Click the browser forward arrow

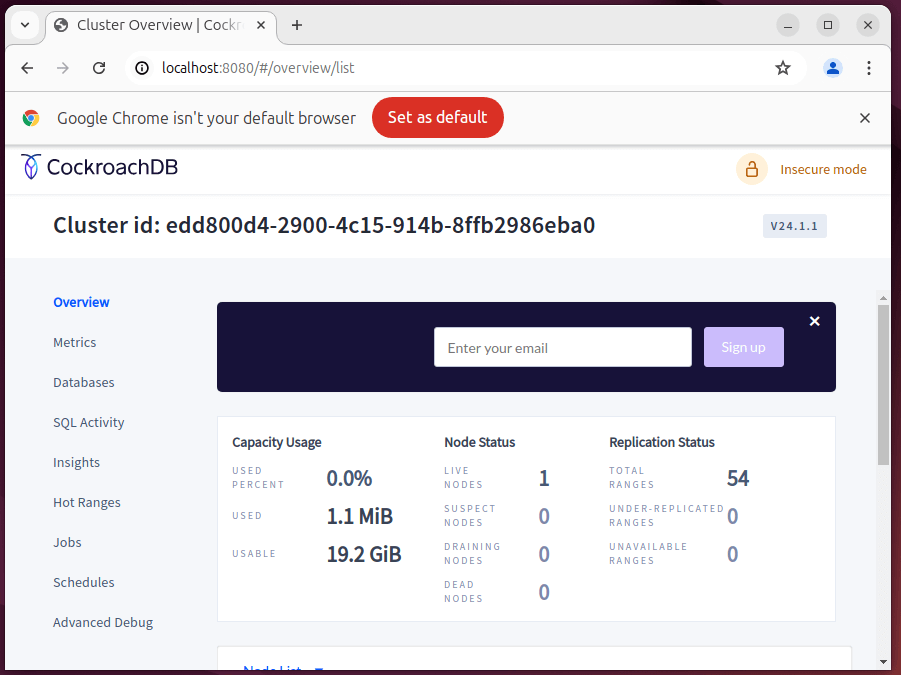point(63,68)
